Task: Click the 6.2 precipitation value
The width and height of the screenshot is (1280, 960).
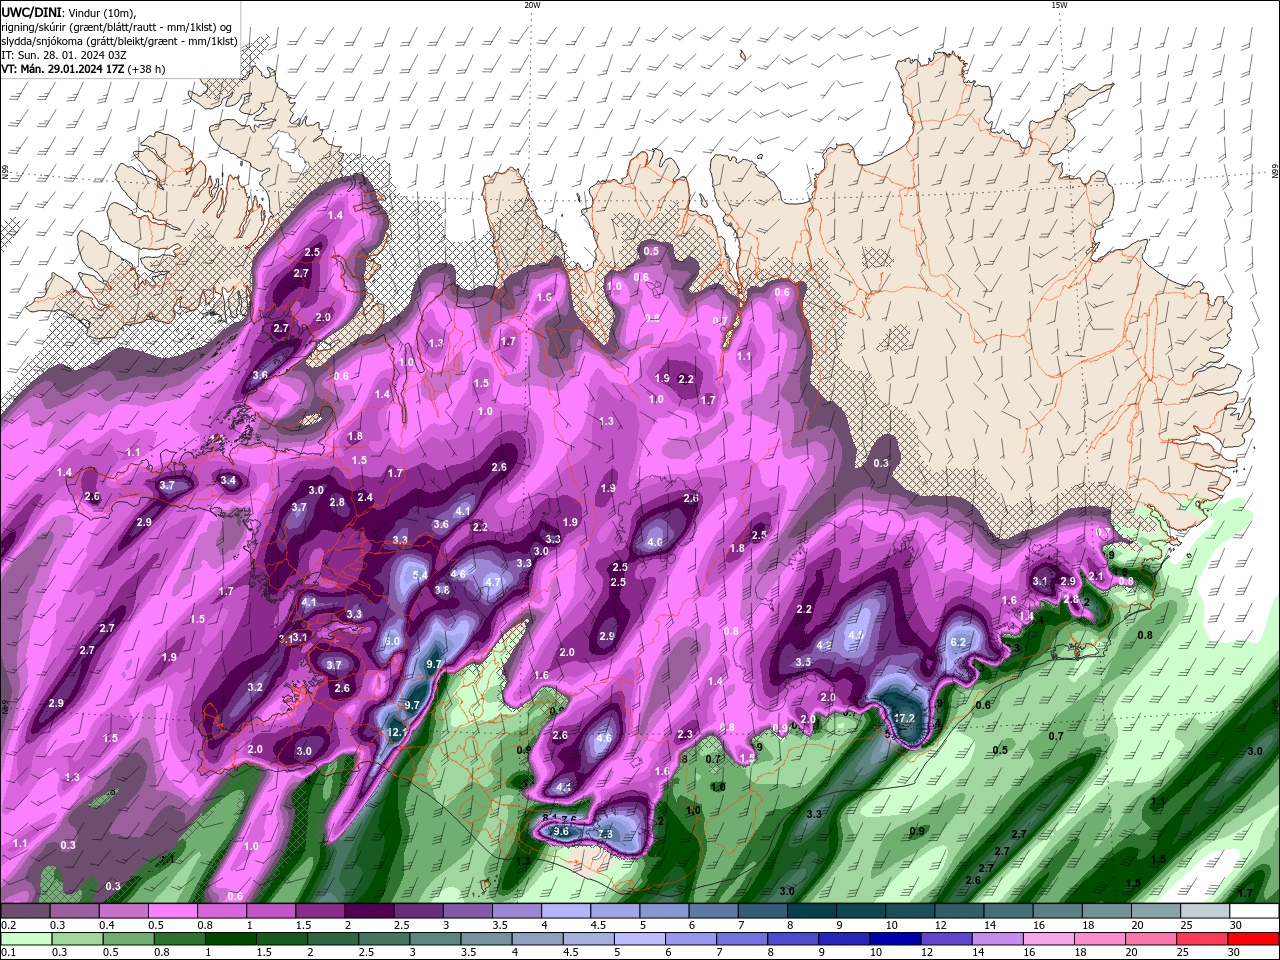Action: 957,642
